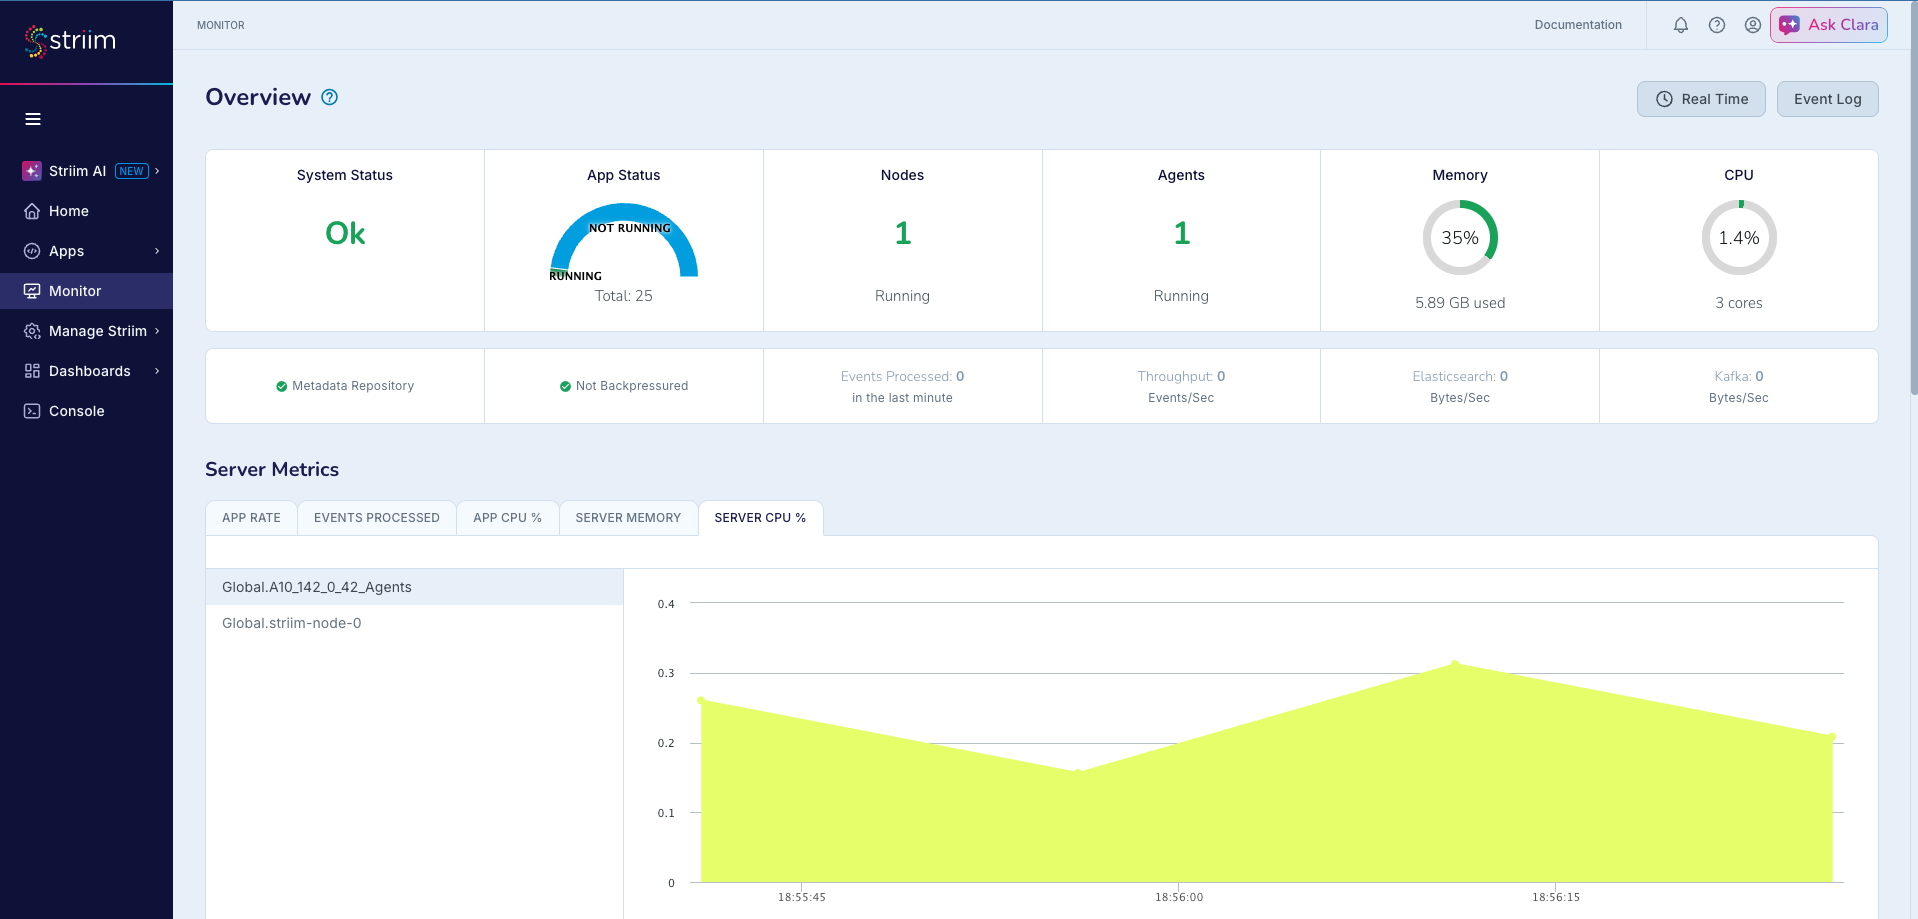Click the Total: 25 label
1918x919 pixels.
(624, 296)
